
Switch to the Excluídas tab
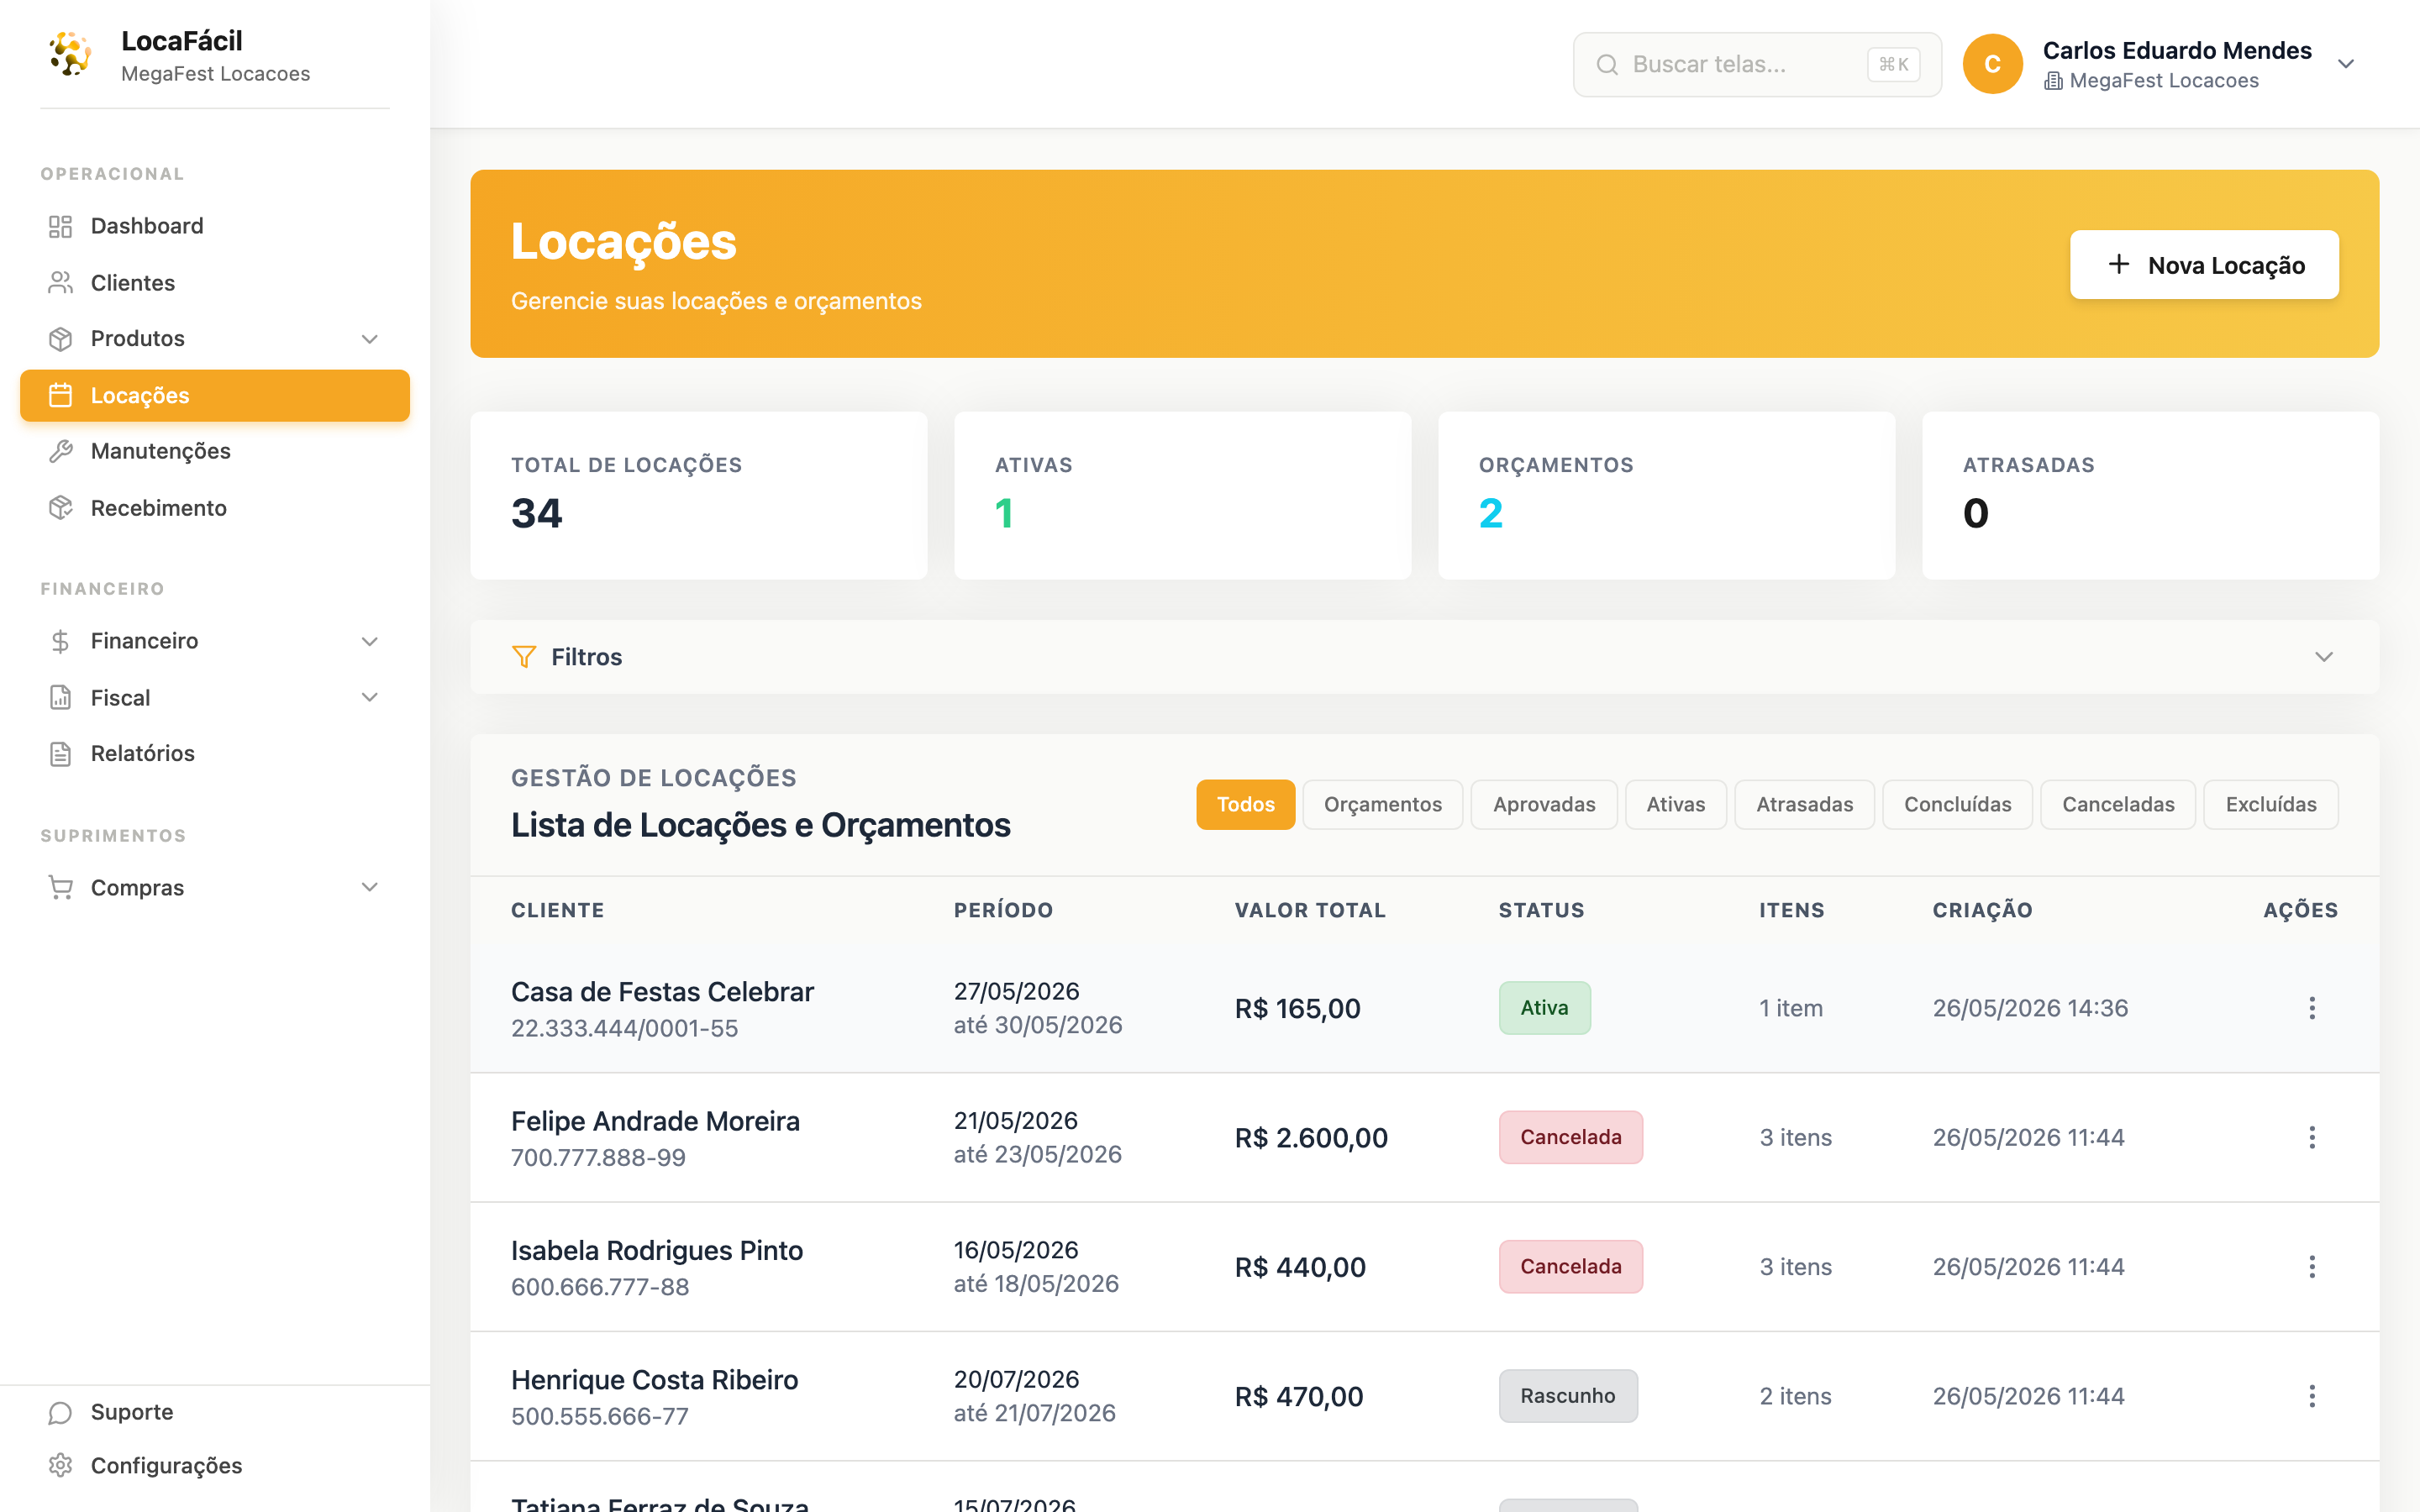pos(2271,805)
